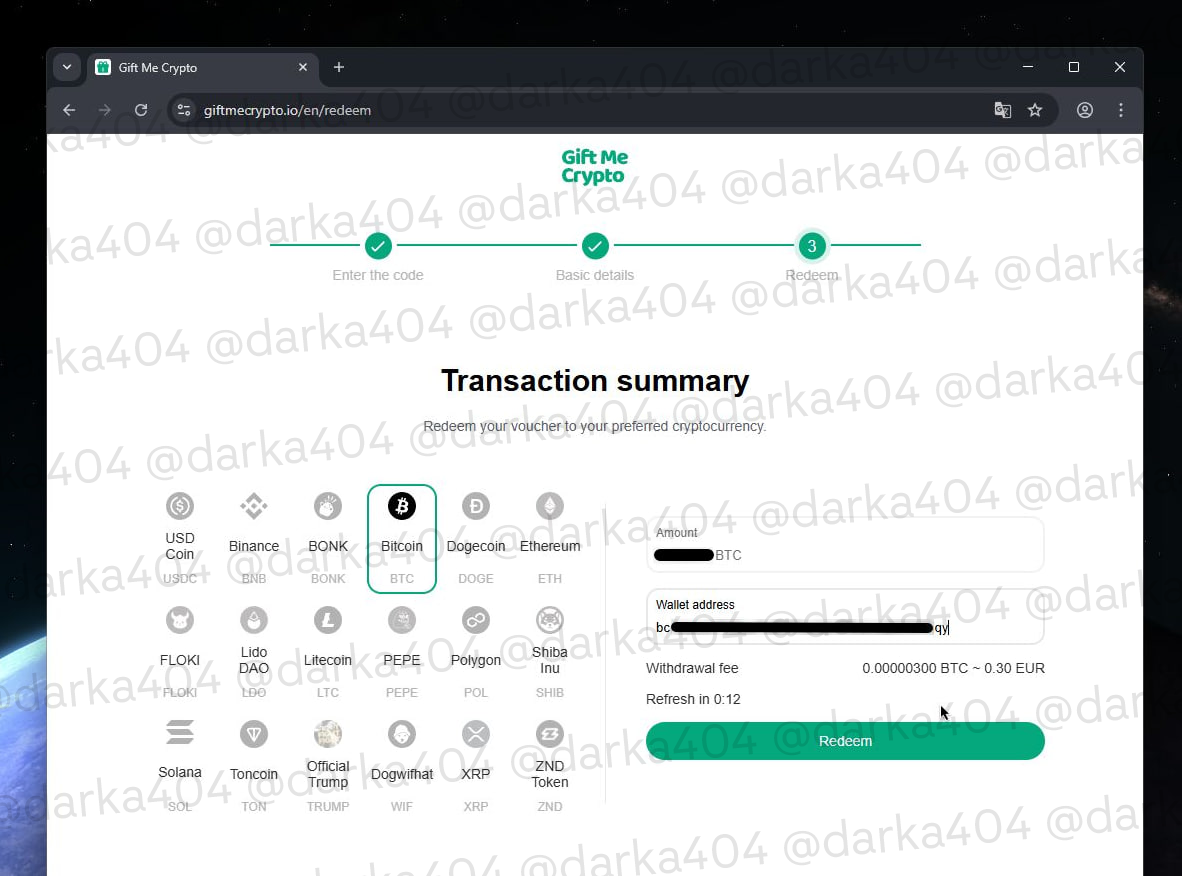
Task: Choose Polygon POL coin
Action: tap(476, 652)
